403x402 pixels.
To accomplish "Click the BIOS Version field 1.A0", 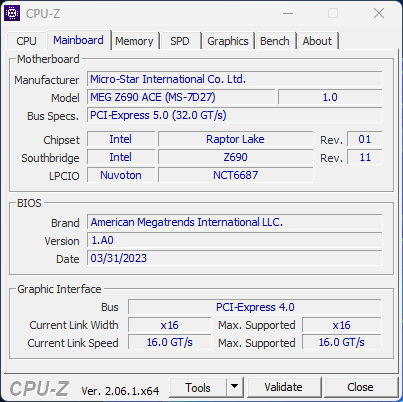I will [235, 240].
